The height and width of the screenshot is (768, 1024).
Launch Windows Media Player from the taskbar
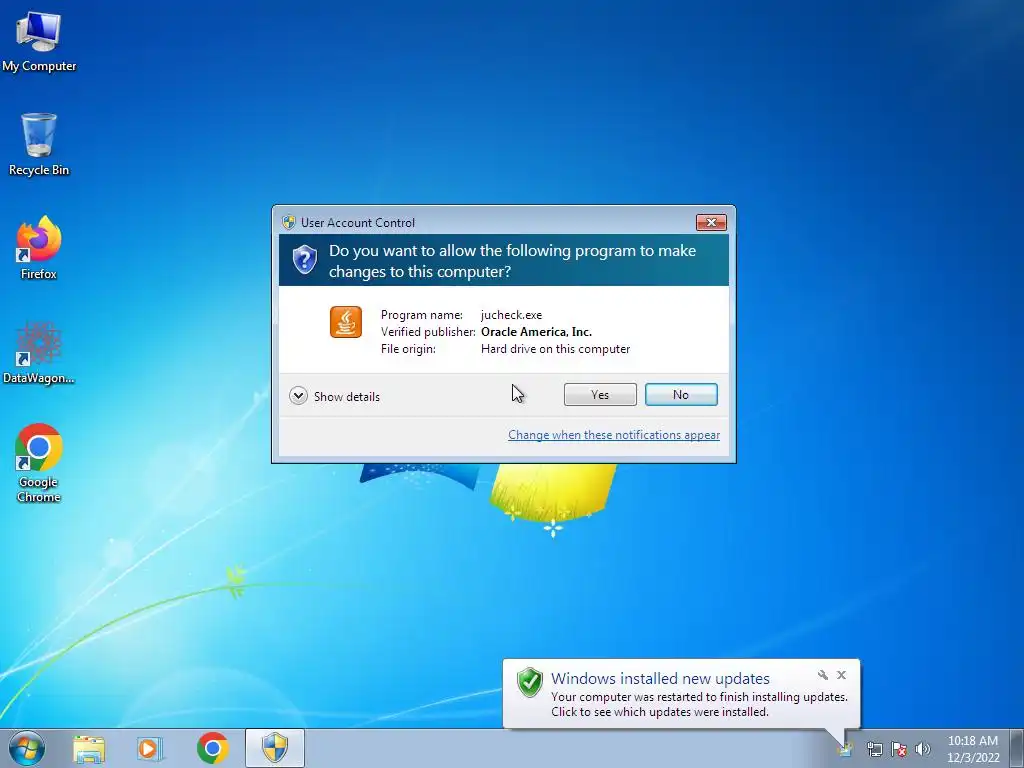click(149, 748)
